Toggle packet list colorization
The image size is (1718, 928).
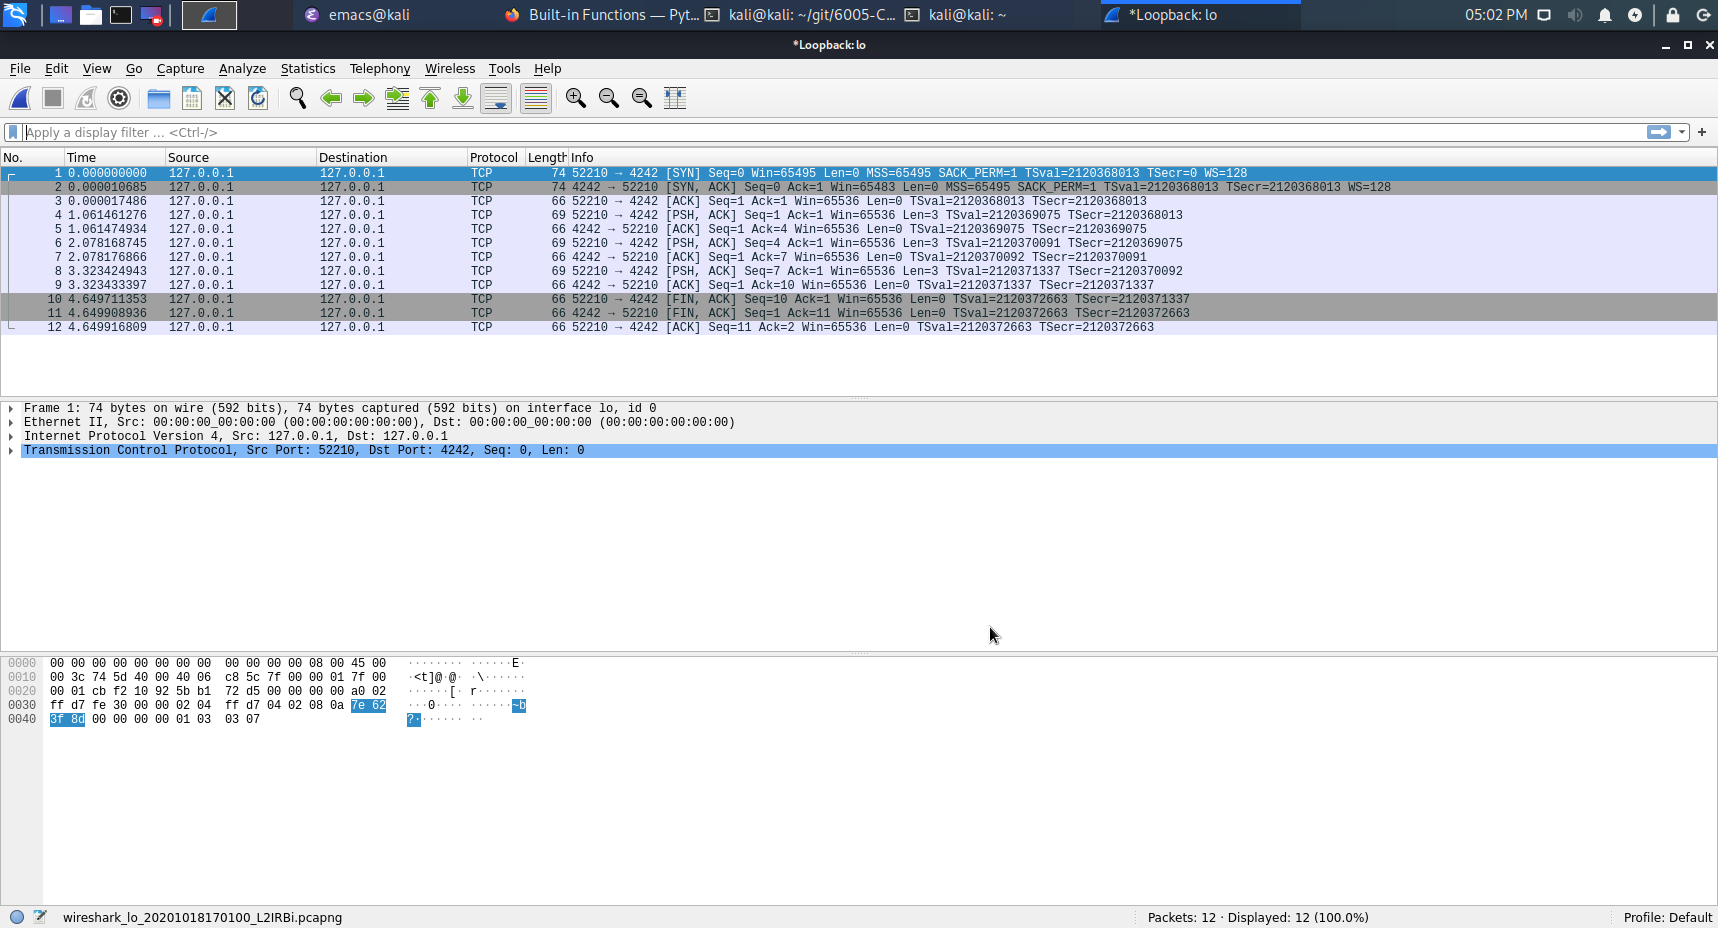click(536, 98)
